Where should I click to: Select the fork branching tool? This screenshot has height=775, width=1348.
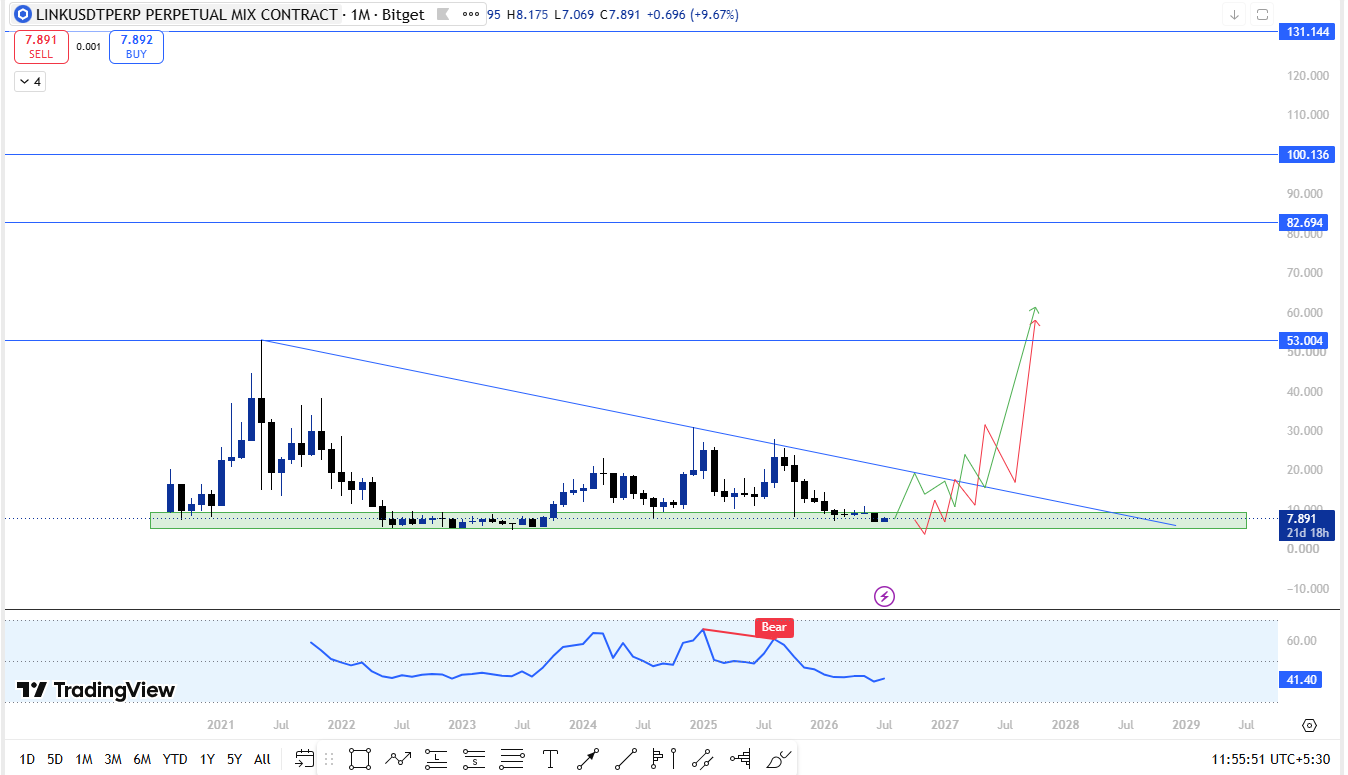[x=741, y=759]
